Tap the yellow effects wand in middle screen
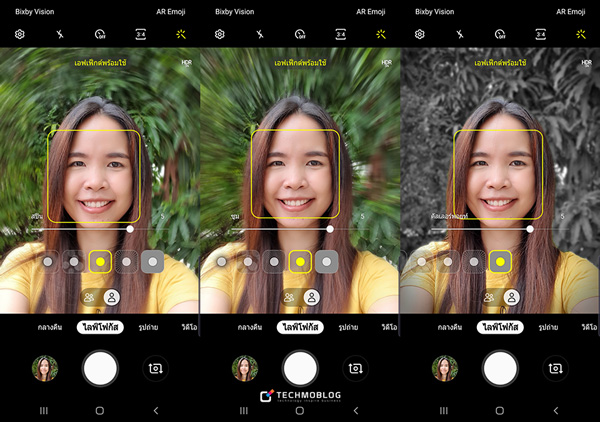Viewport: 600px width, 422px height. click(x=380, y=34)
